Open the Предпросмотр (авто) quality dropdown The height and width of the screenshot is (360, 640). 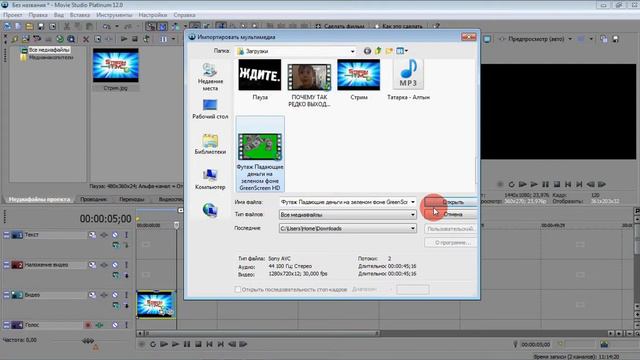coord(570,39)
